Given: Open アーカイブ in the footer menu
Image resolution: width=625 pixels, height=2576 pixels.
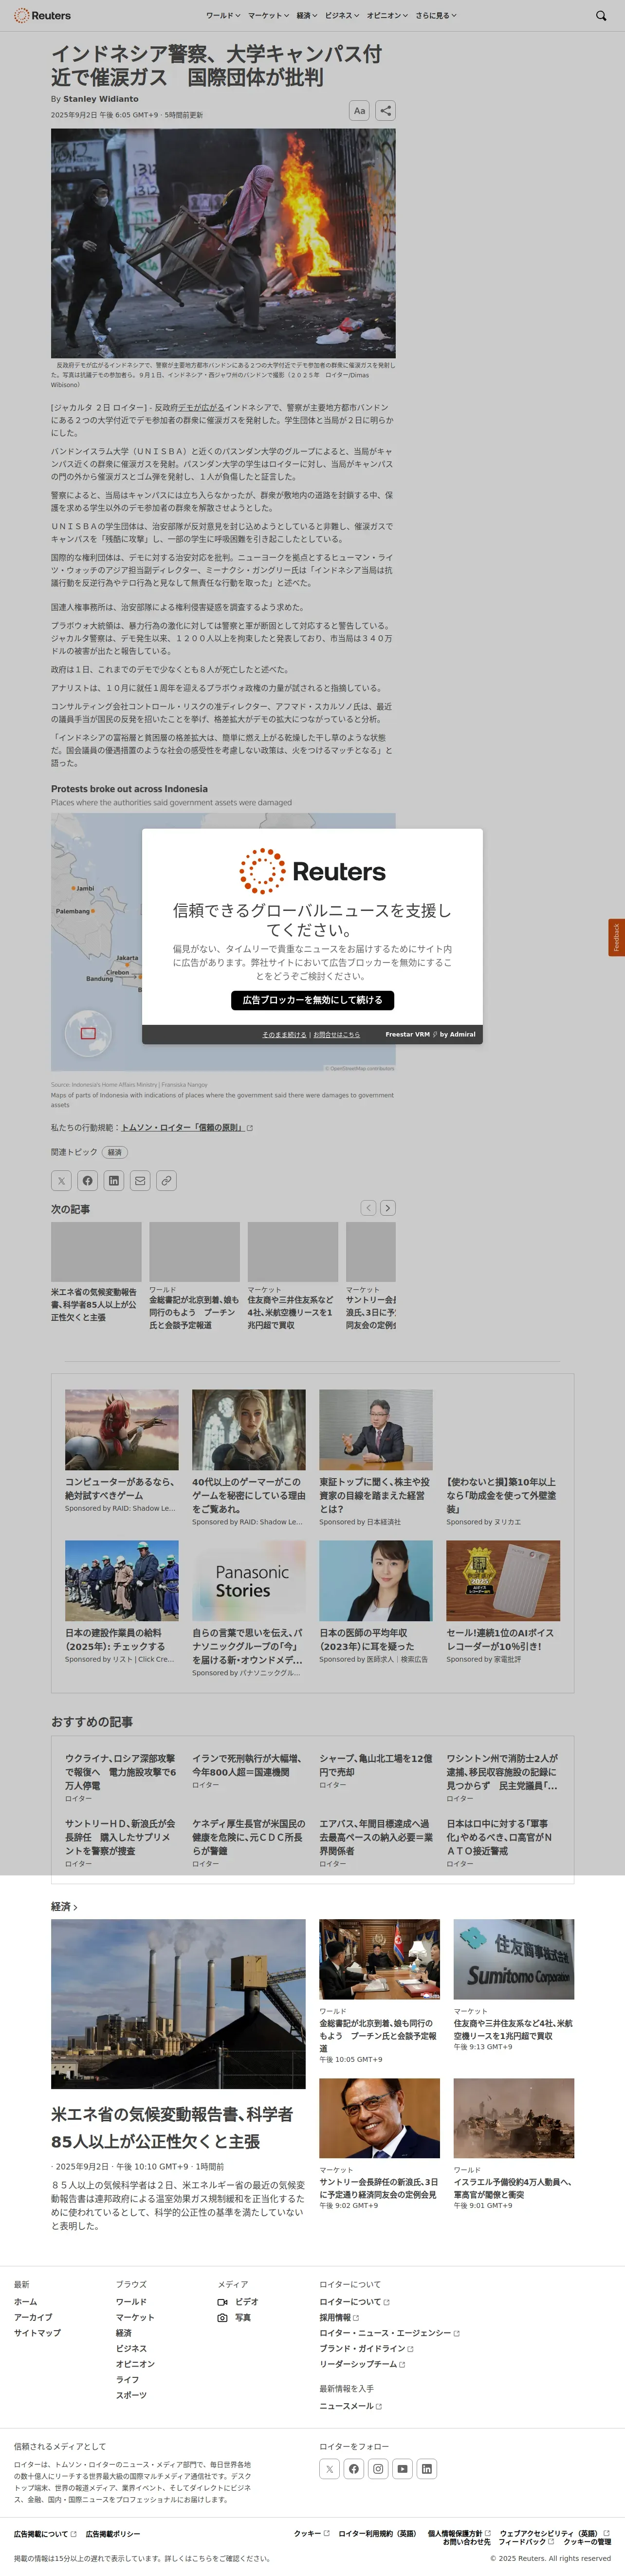Looking at the screenshot, I should point(33,2318).
